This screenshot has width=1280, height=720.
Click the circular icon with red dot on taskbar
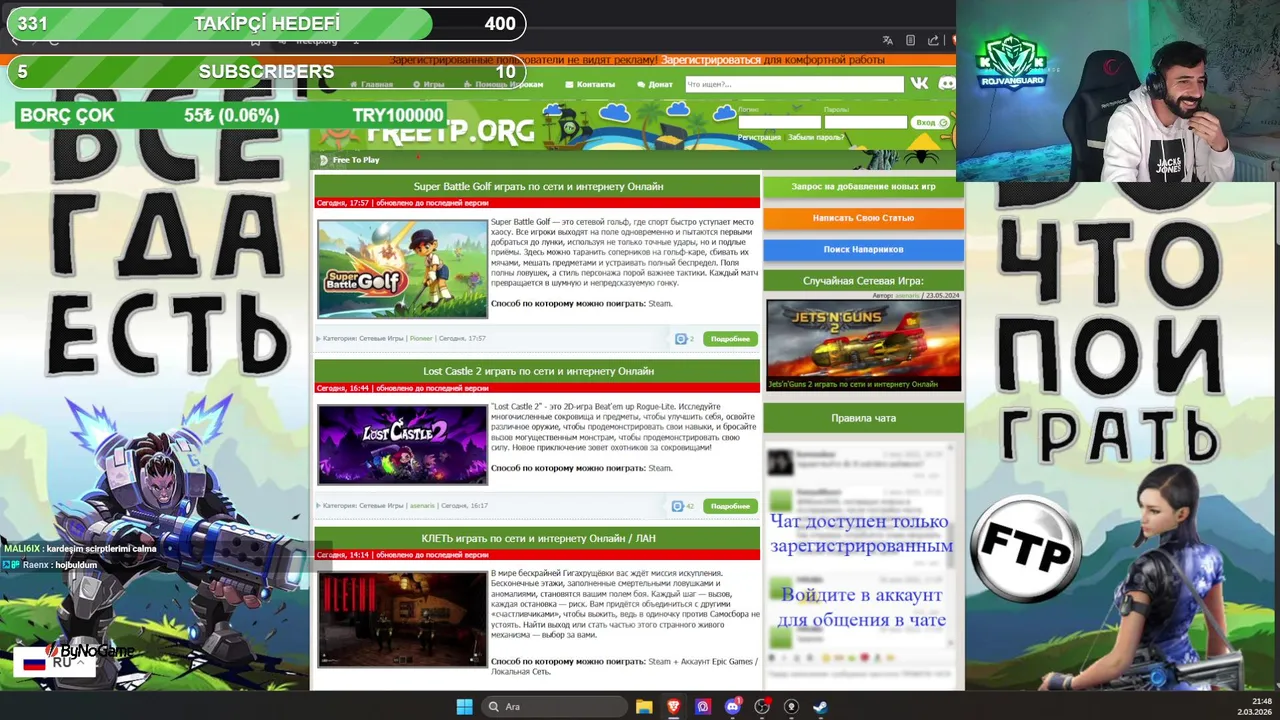[x=762, y=707]
